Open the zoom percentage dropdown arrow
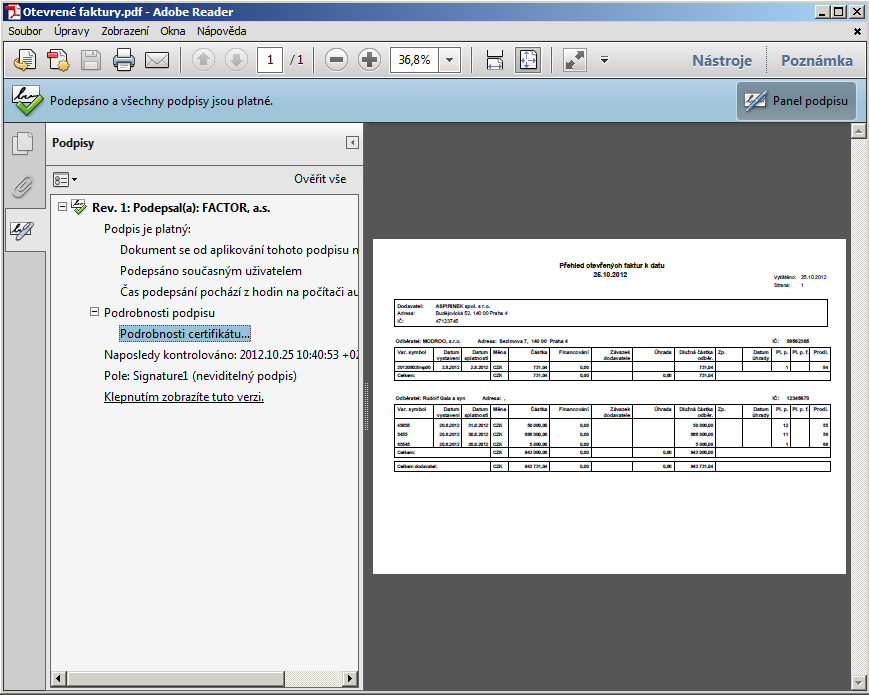This screenshot has width=869, height=695. pos(450,60)
